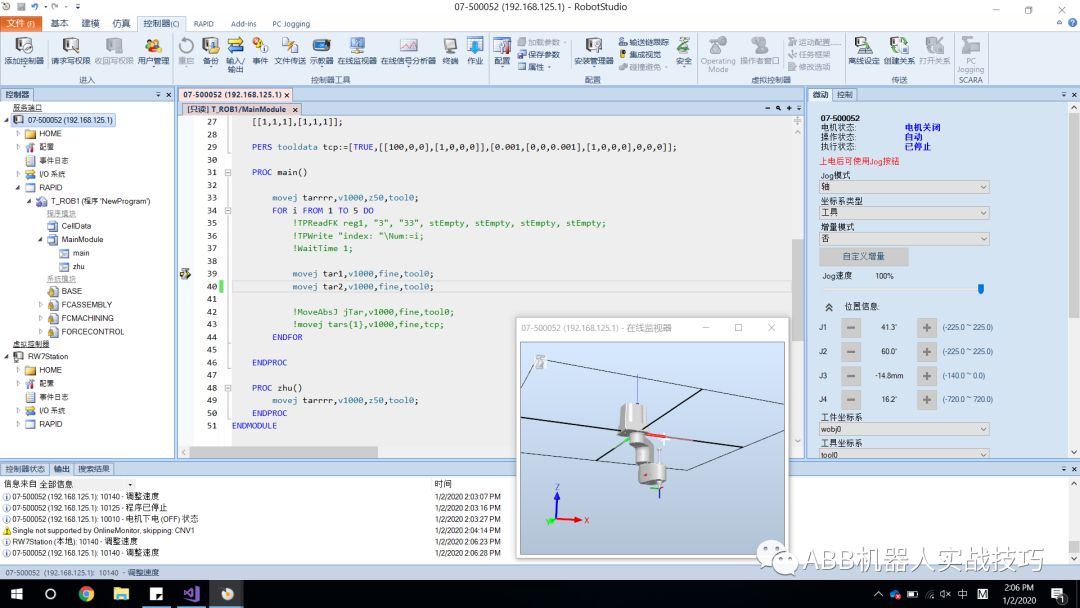Switch to the 基本 ribbon tab

(59, 23)
